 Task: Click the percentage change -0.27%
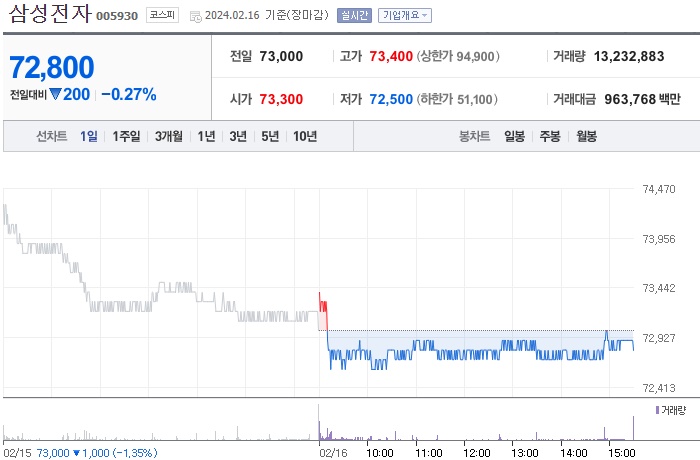tap(129, 95)
